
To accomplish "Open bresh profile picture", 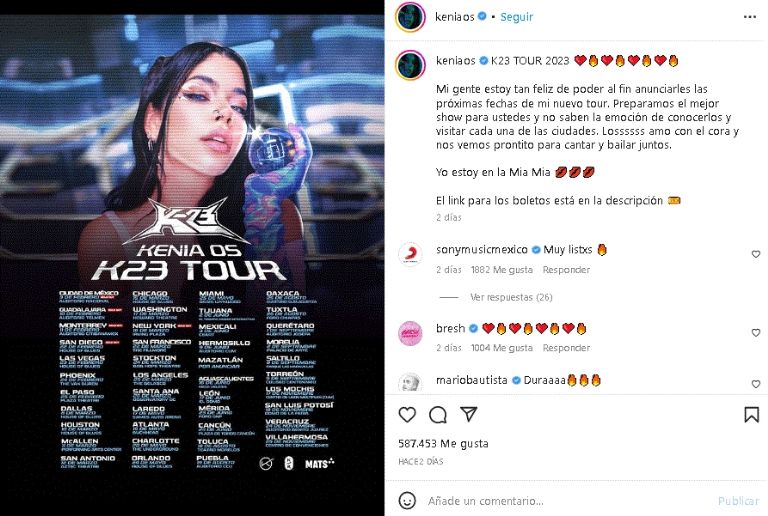I will (410, 333).
